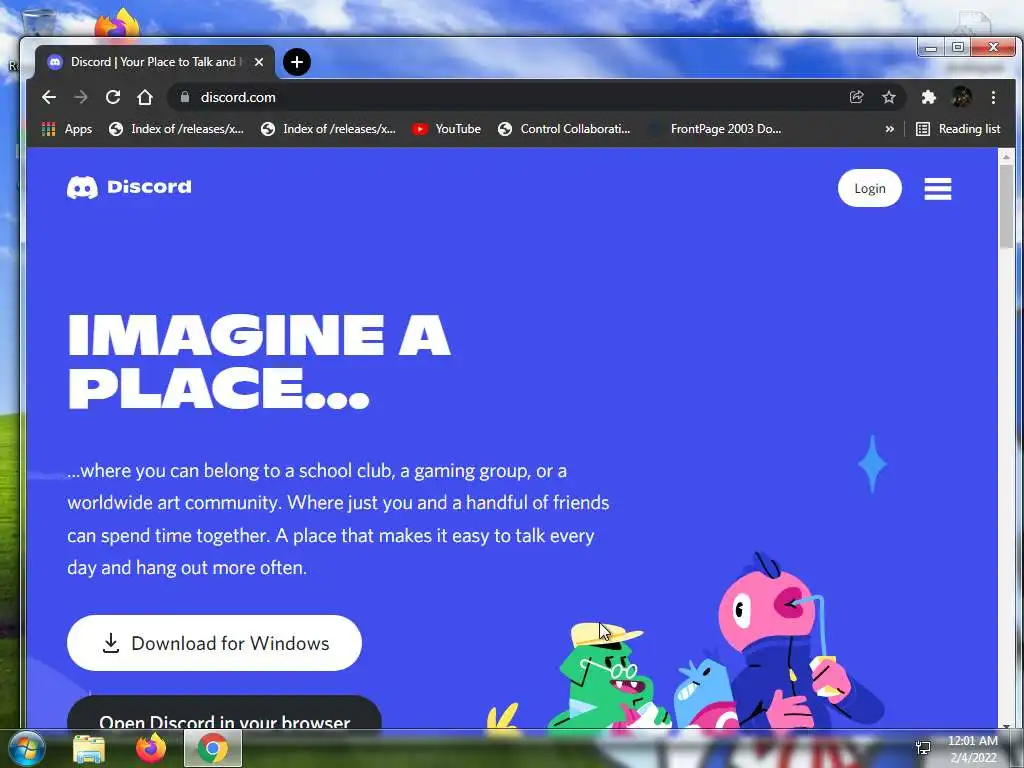Open the Chrome three-dot menu
This screenshot has height=768, width=1024.
point(993,97)
